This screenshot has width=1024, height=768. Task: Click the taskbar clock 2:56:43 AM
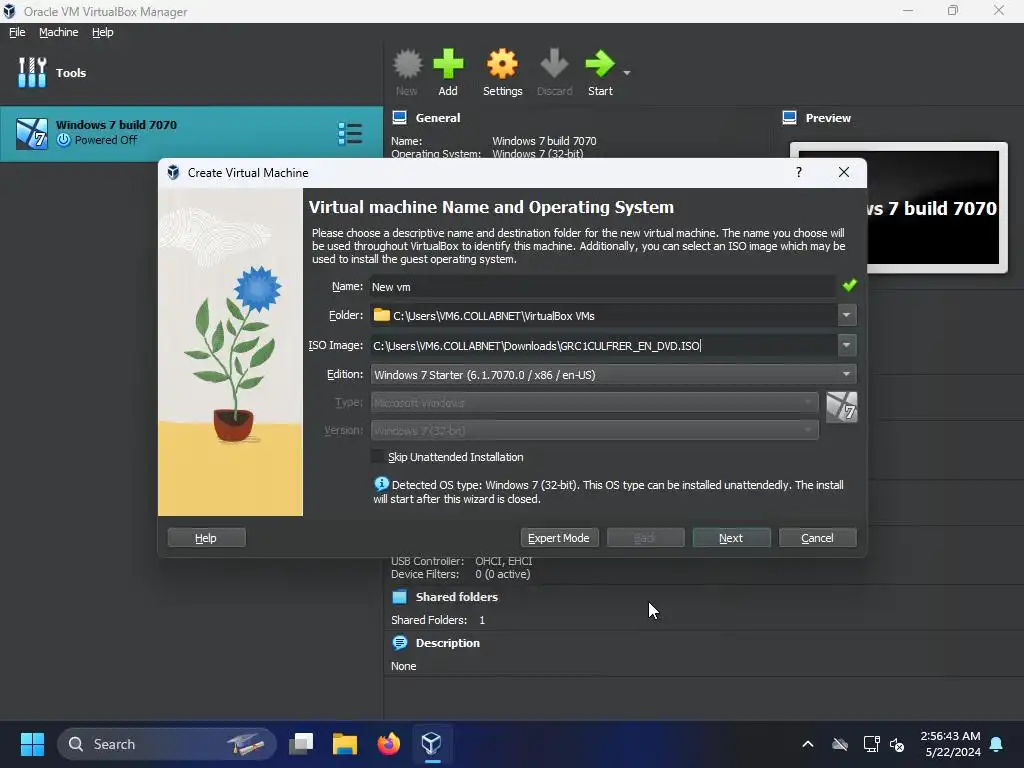[x=950, y=736]
